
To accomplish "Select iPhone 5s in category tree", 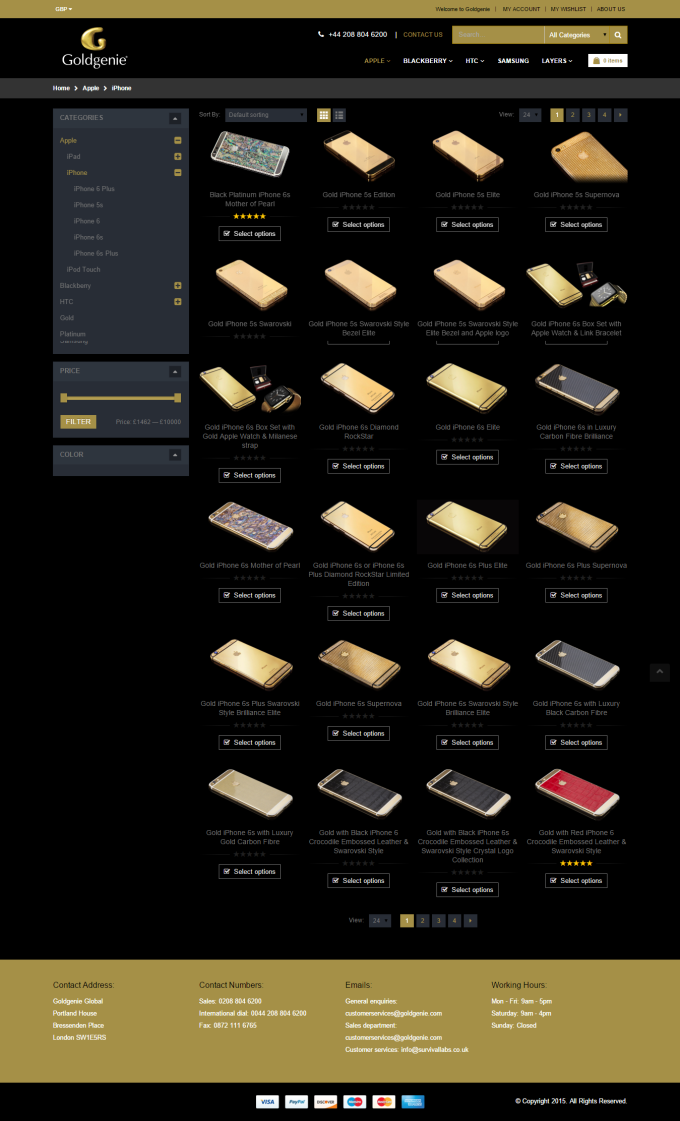I will [x=89, y=205].
